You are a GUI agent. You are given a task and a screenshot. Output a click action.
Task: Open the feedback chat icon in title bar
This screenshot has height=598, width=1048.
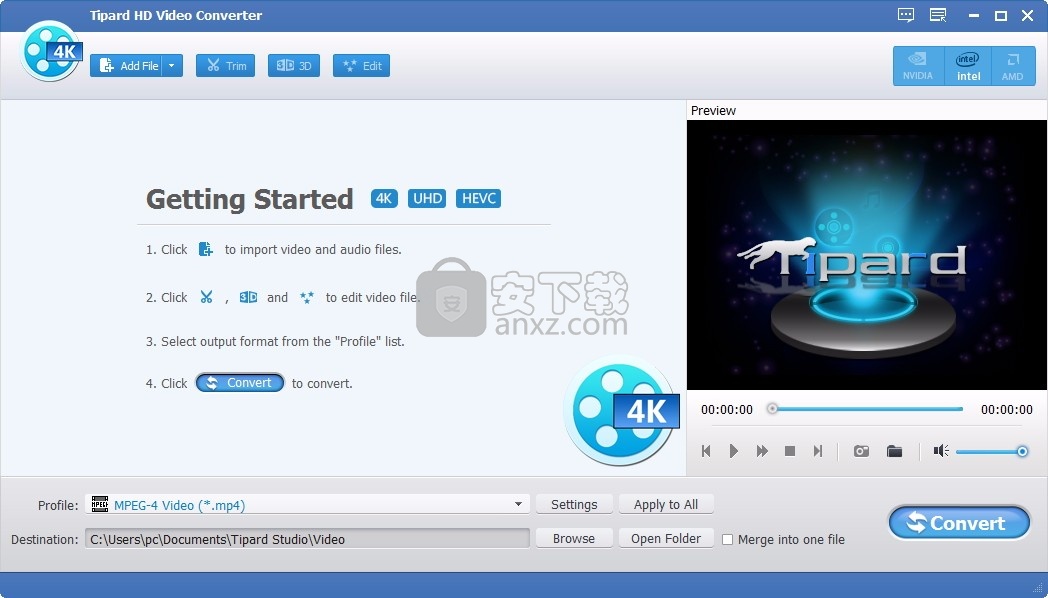click(906, 15)
